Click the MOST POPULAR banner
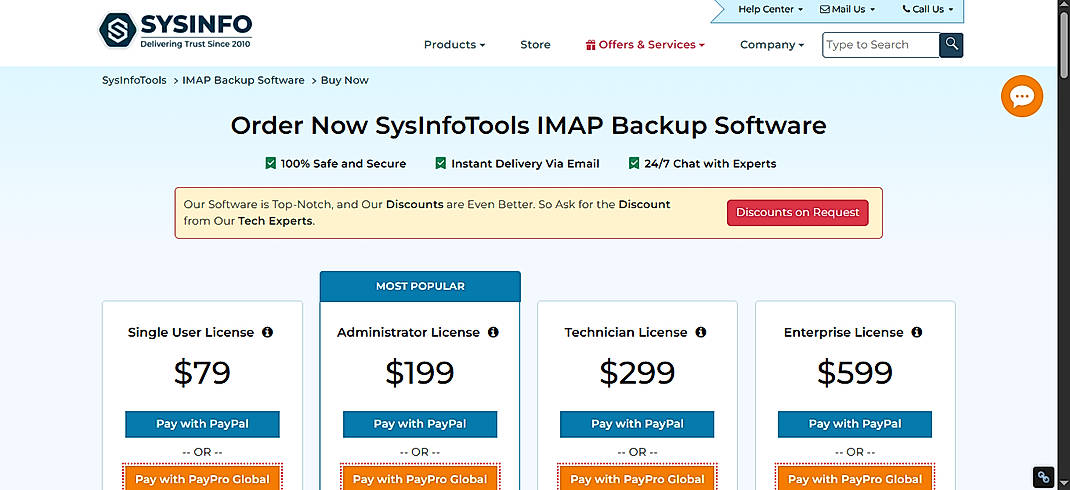The height and width of the screenshot is (490, 1070). tap(420, 287)
